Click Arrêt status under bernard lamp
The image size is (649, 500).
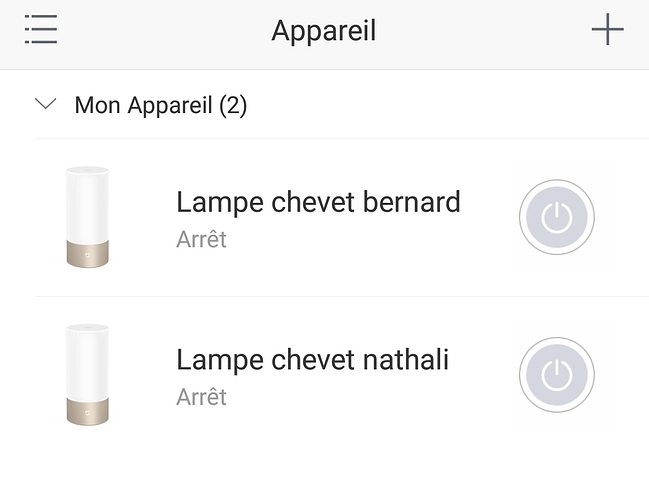point(201,240)
